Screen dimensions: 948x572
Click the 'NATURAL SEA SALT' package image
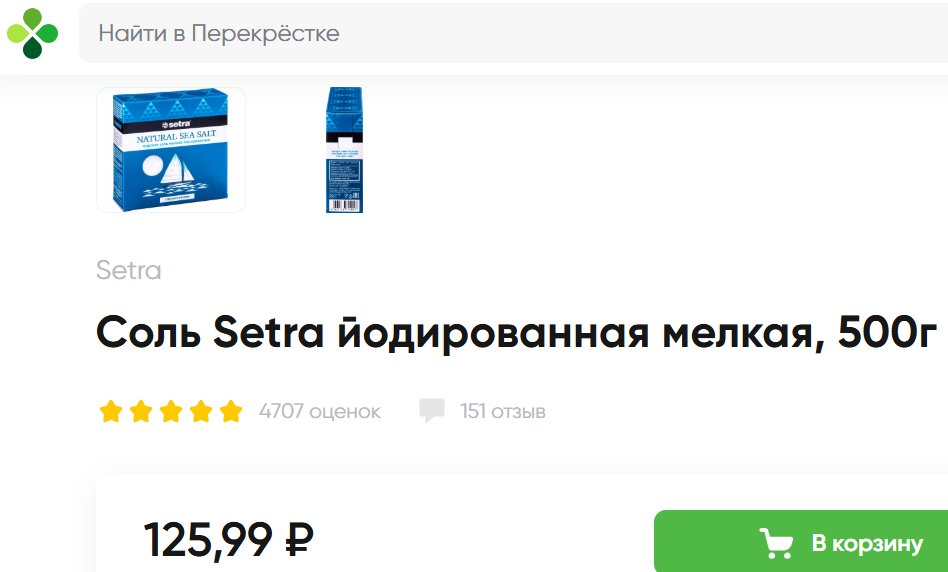click(171, 150)
